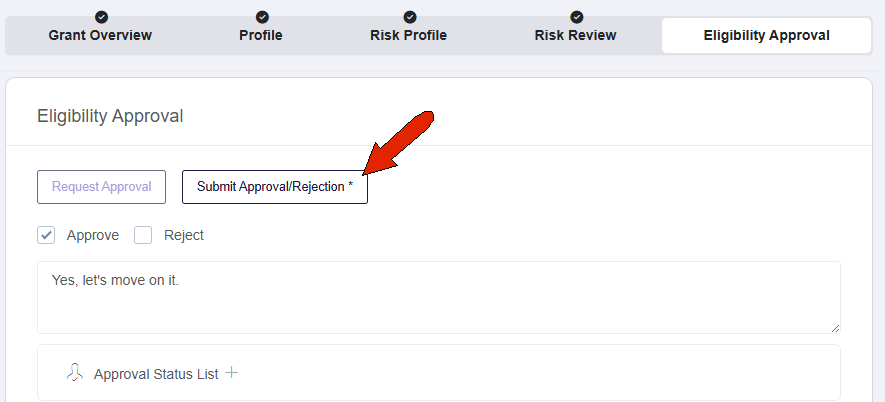The width and height of the screenshot is (885, 402).
Task: Click the checkmark icon above Grant Overview
Action: [x=102, y=17]
